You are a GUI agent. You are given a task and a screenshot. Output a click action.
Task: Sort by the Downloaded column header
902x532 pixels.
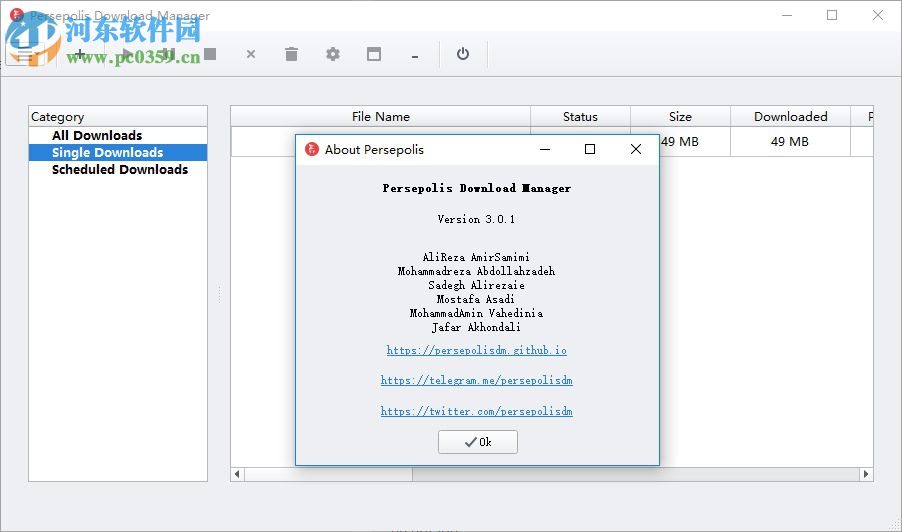790,116
